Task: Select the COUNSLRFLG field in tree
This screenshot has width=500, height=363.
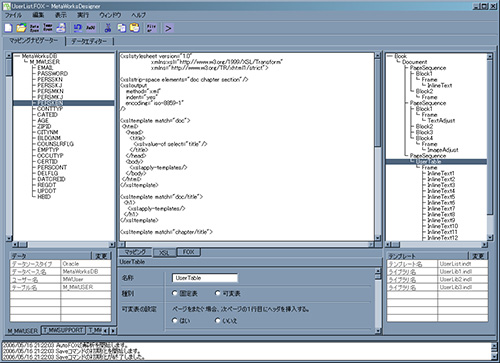Action: click(55, 144)
